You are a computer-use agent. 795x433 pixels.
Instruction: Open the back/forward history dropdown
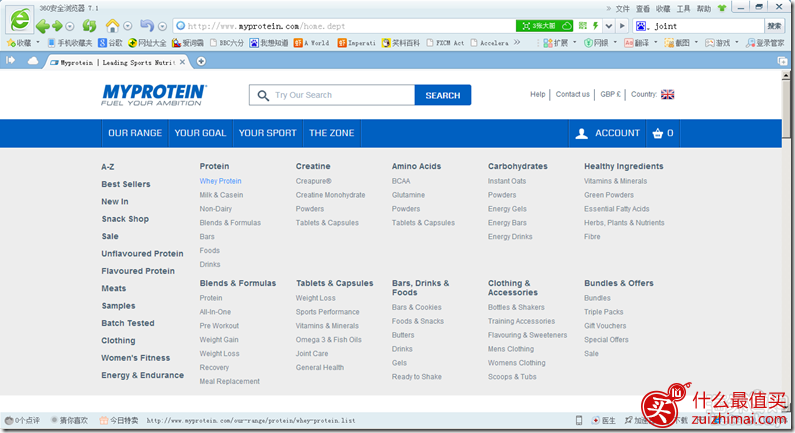tap(70, 26)
